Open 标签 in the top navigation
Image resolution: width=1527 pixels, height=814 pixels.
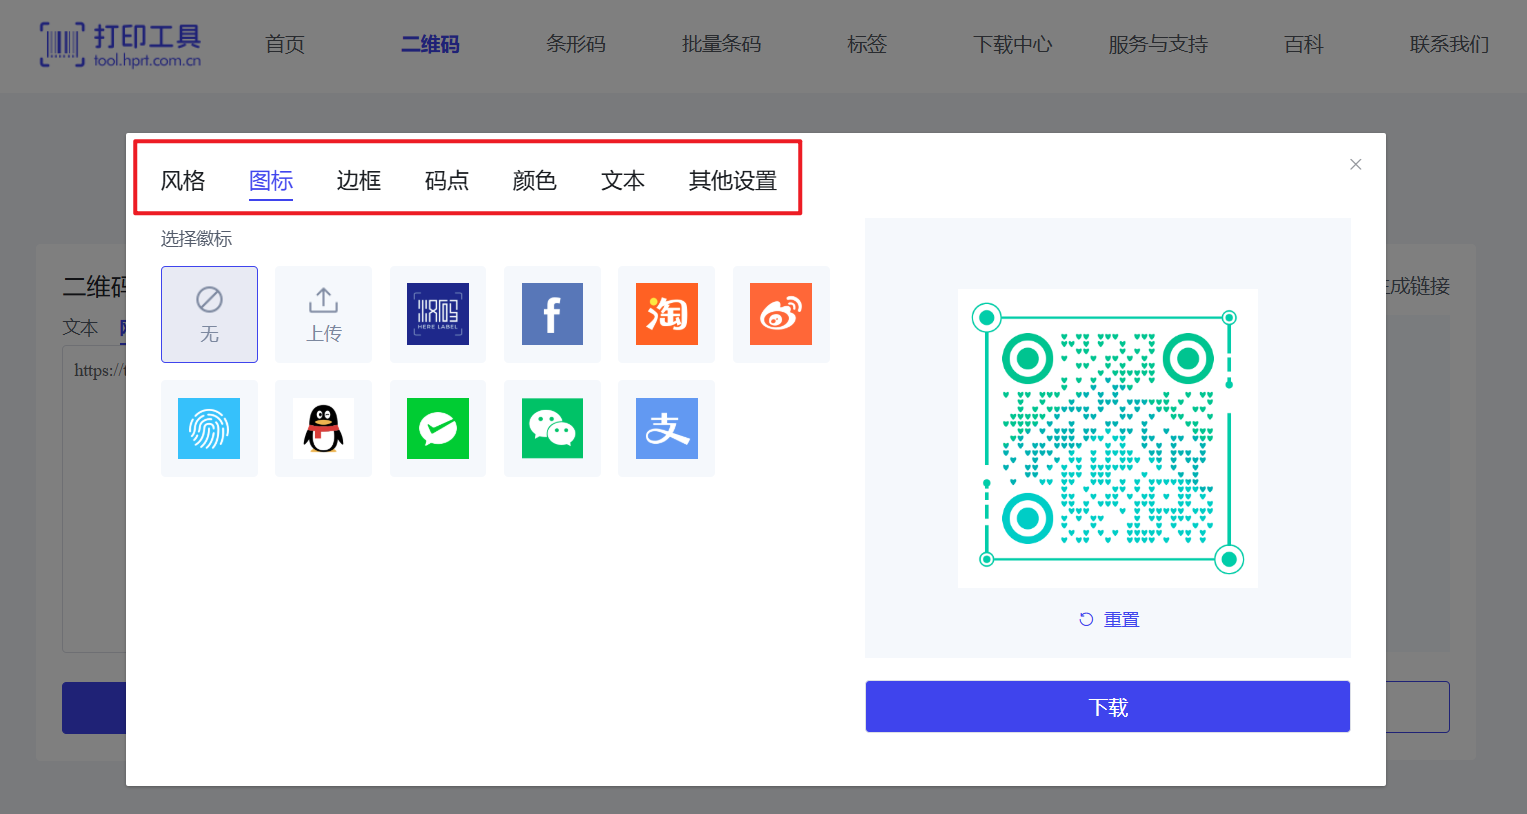[x=867, y=44]
